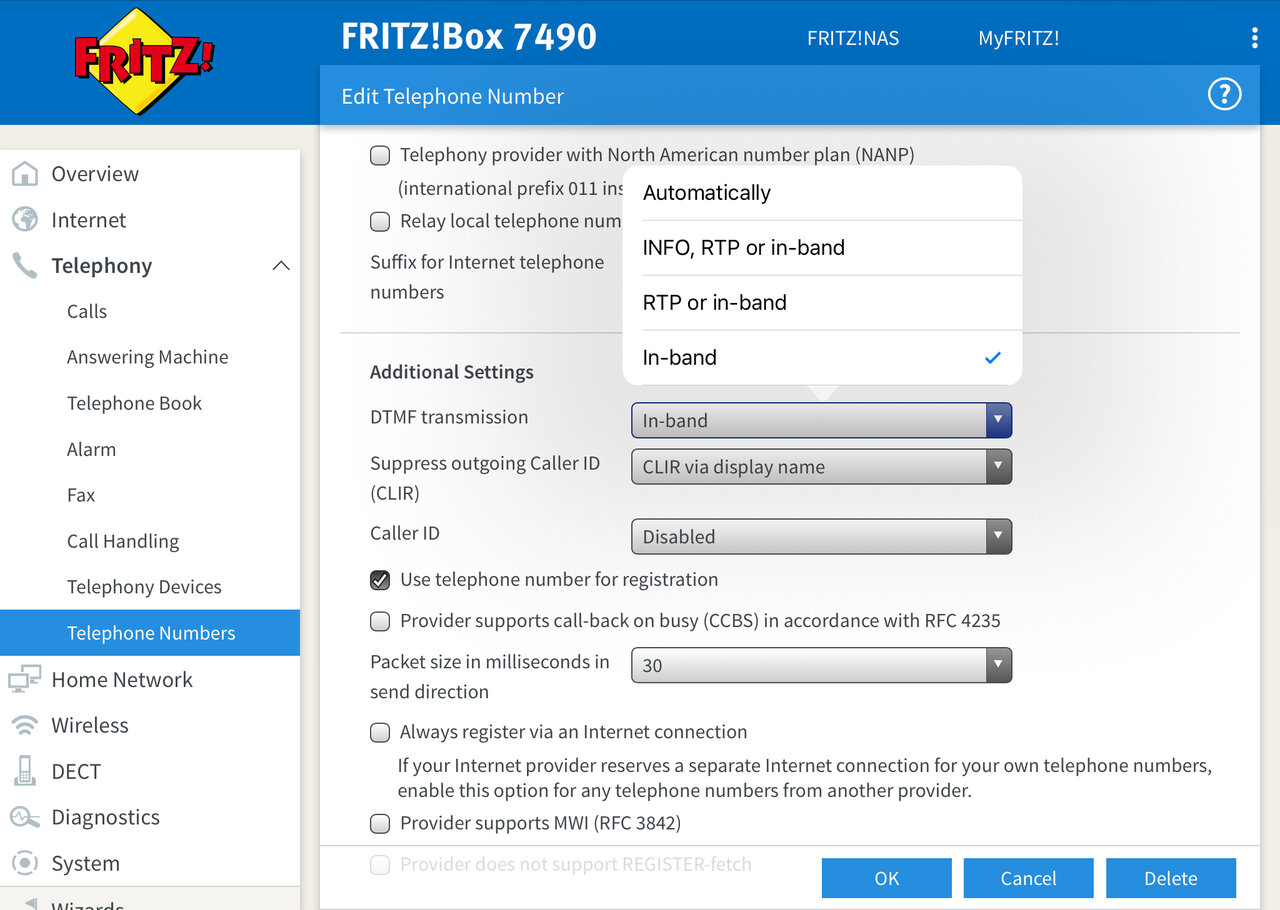Click the Delete button
Viewport: 1280px width, 910px height.
[1171, 878]
